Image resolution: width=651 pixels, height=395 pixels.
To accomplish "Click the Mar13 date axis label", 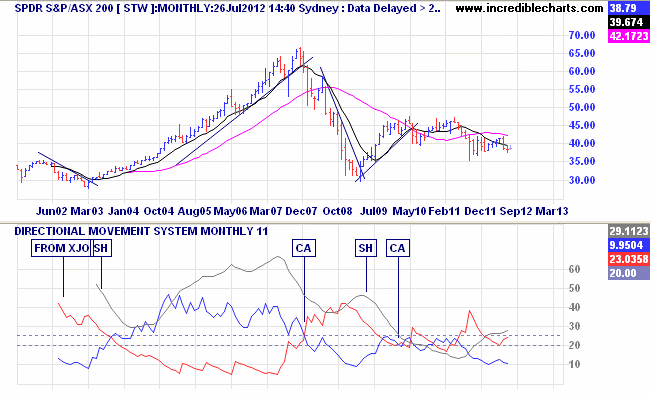I will pos(552,211).
